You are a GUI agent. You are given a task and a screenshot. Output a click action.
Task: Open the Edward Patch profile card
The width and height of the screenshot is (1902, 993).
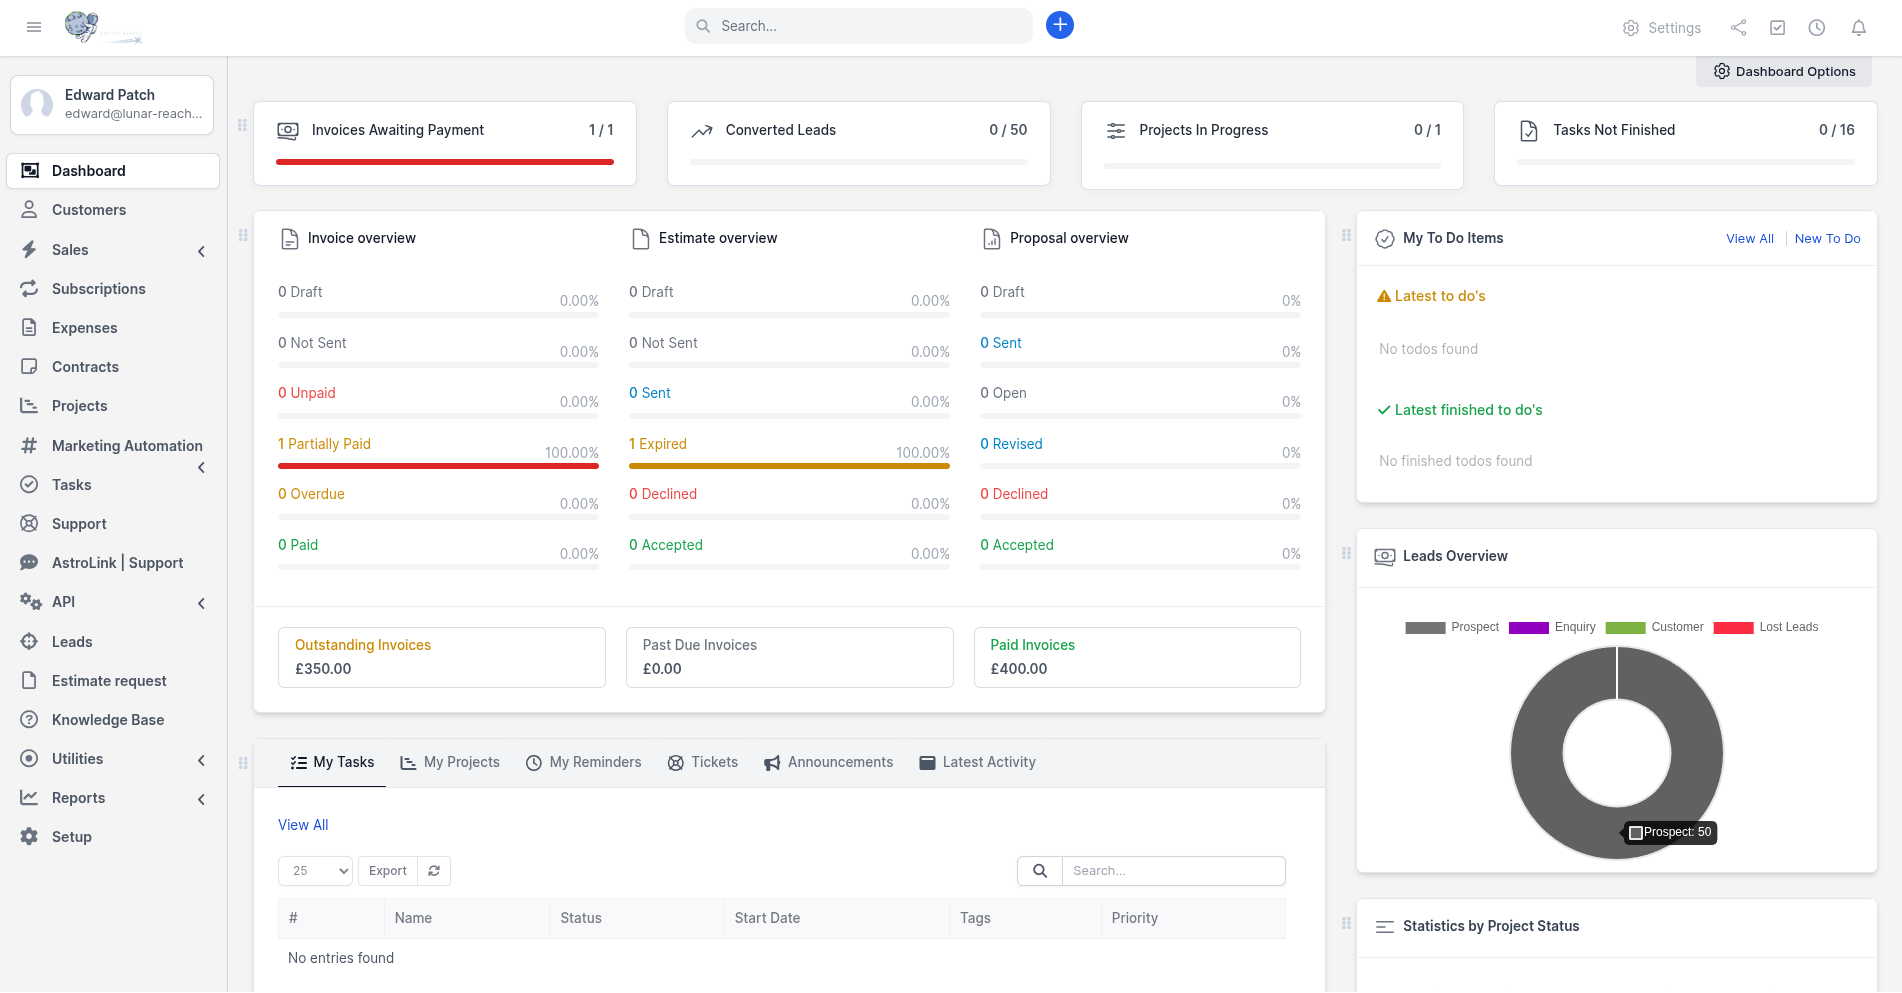(x=112, y=104)
